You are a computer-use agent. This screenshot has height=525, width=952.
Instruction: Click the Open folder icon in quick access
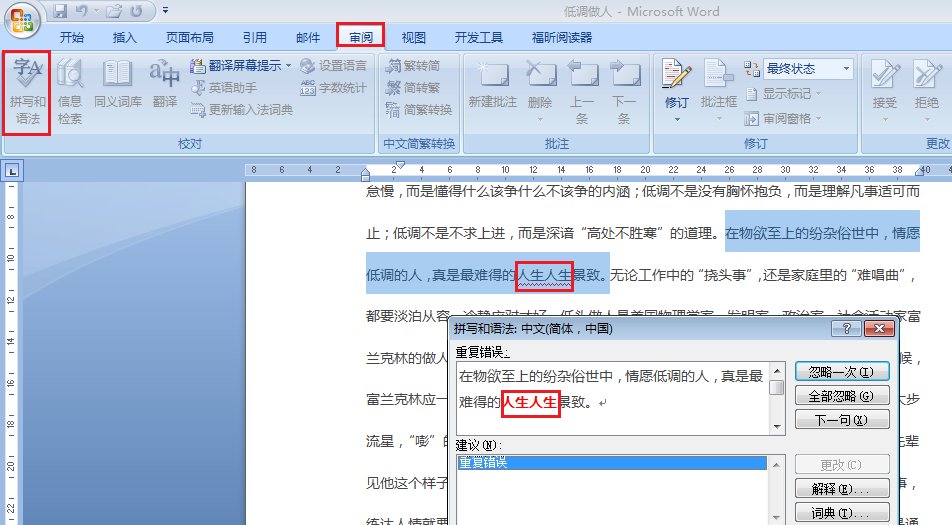pos(114,11)
